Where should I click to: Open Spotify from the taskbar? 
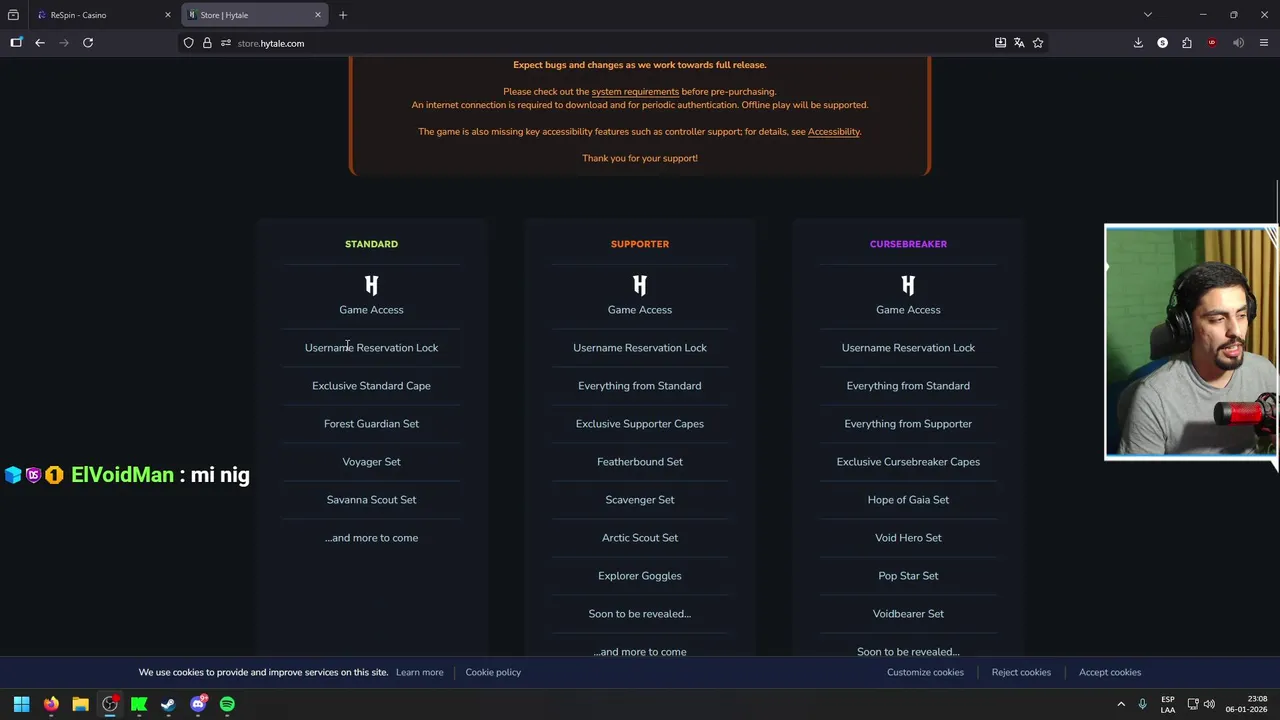227,704
